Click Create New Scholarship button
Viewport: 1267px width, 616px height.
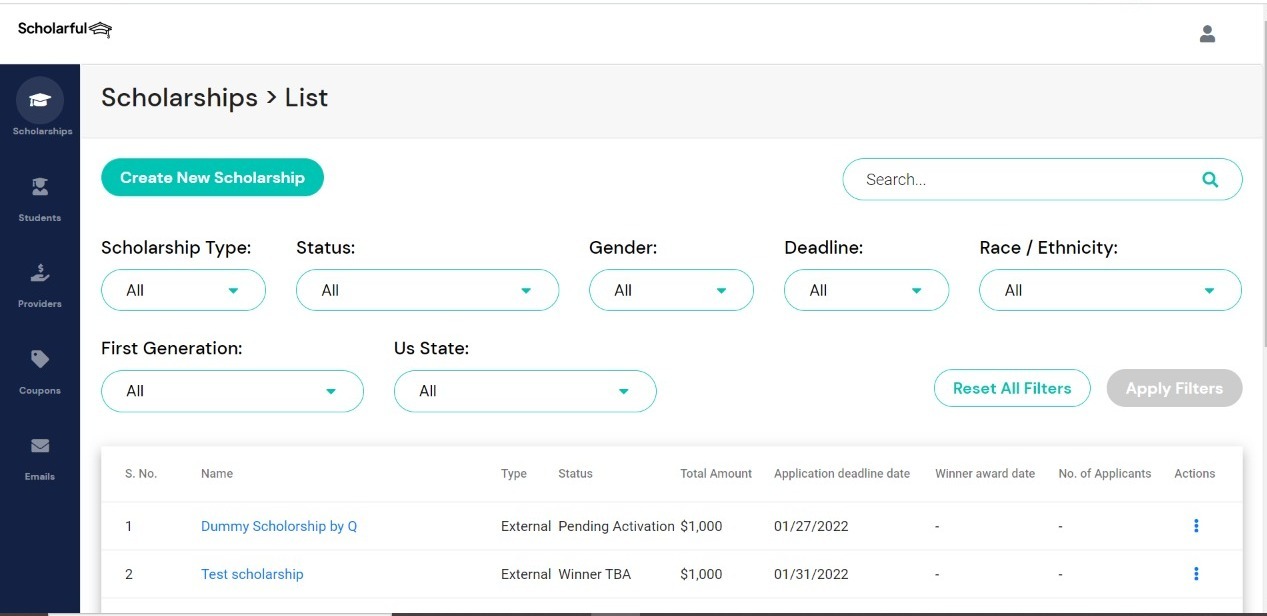pos(212,178)
